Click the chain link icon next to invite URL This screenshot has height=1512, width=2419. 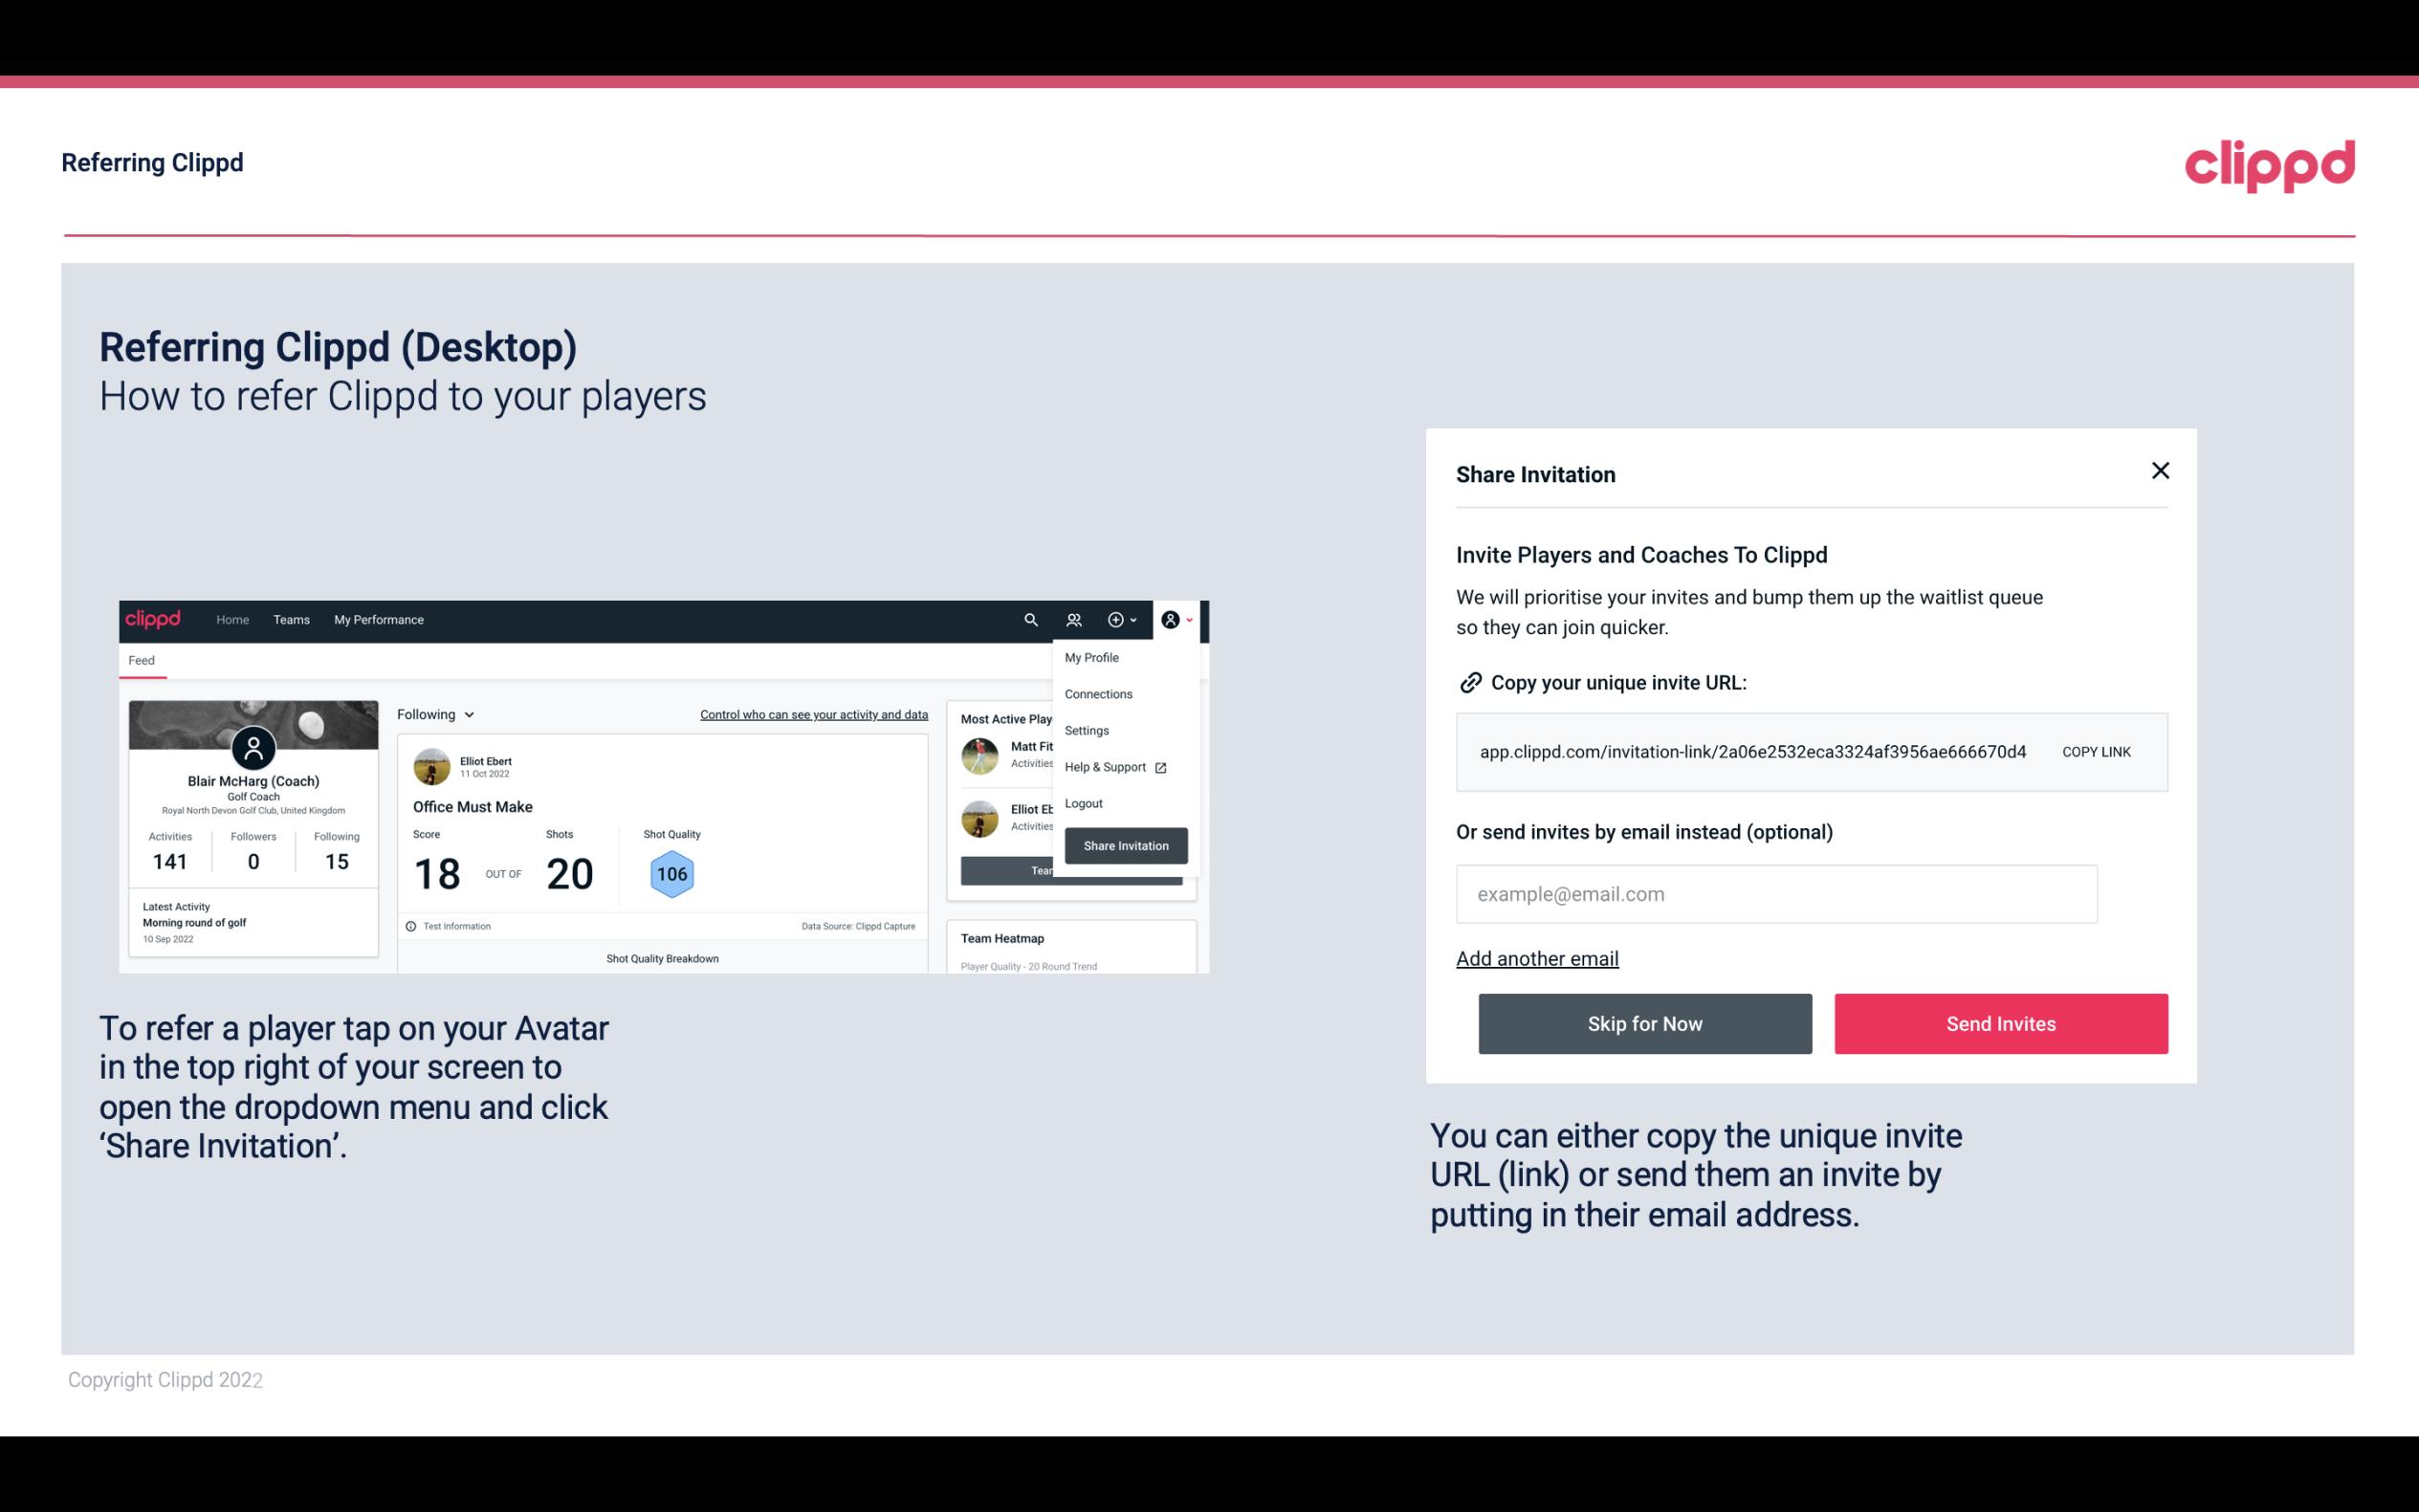tap(1468, 683)
